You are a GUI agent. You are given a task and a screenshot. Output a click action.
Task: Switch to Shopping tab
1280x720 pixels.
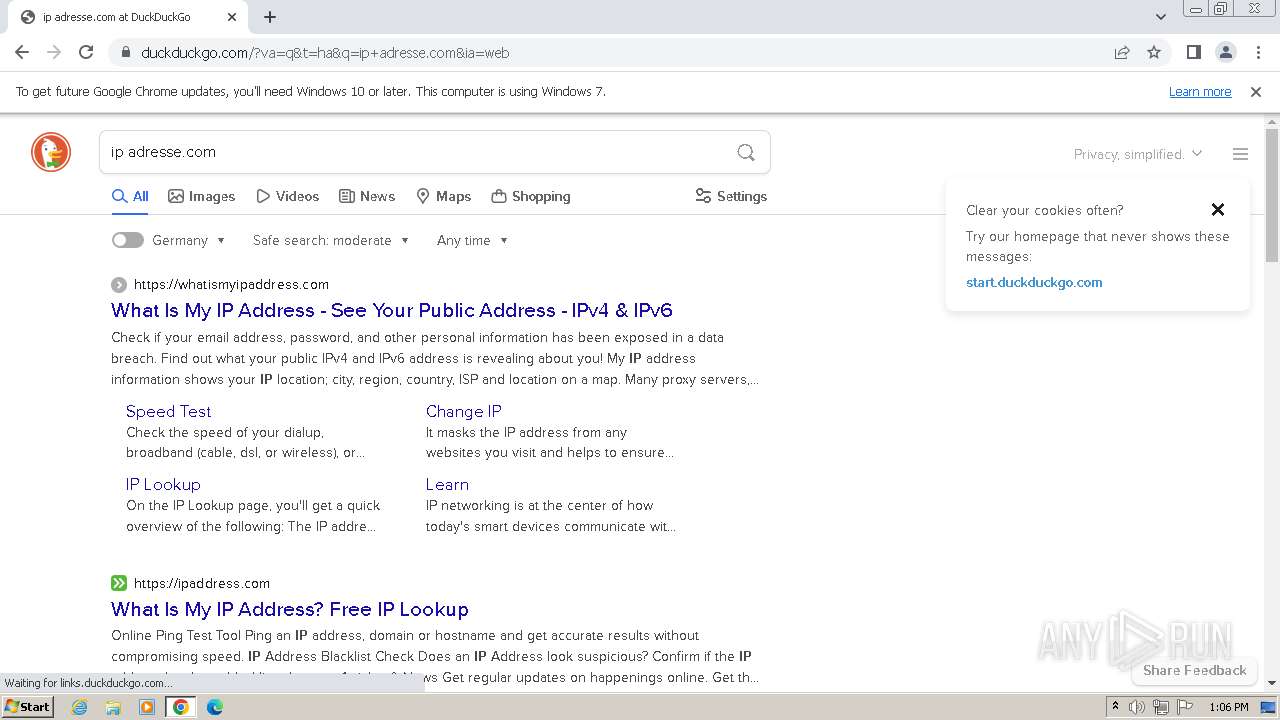531,196
